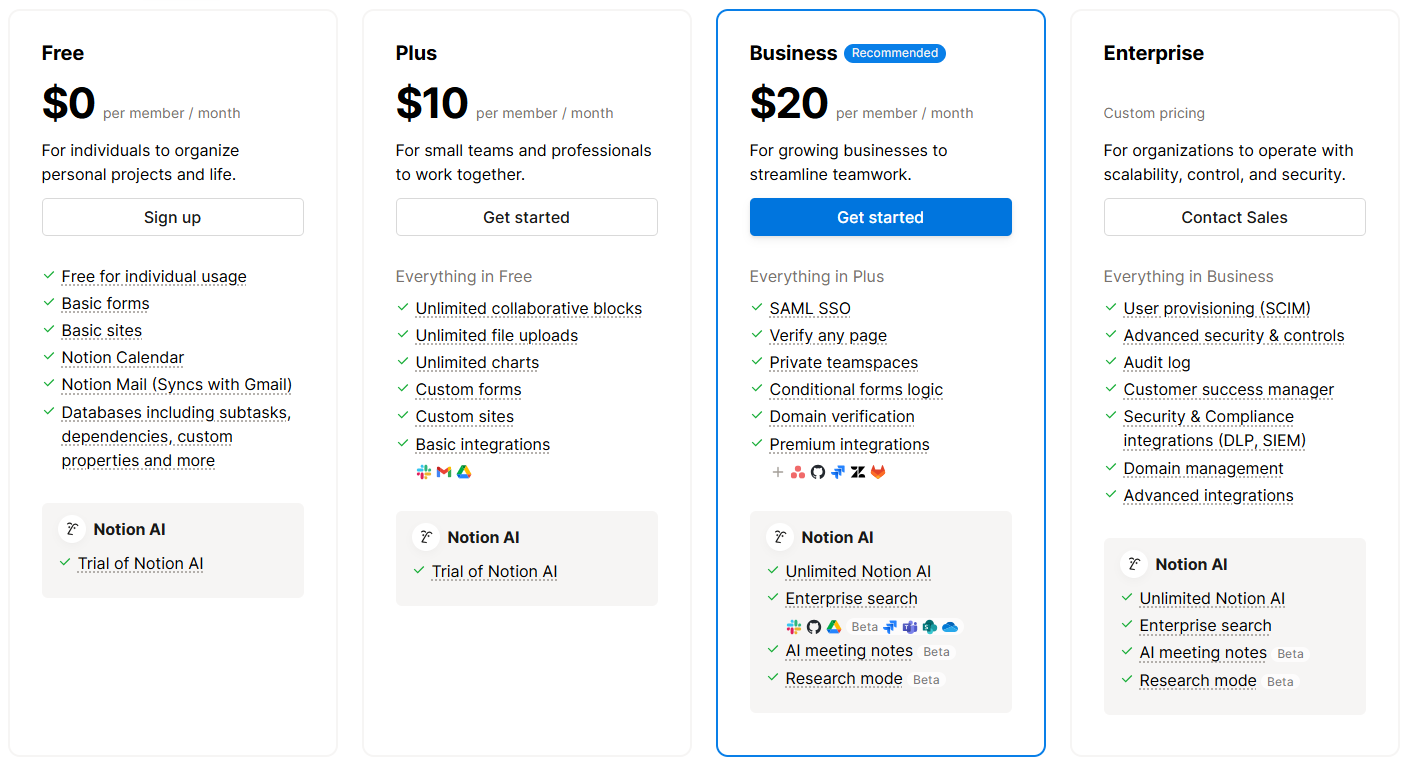Viewport: 1407px width, 766px height.
Task: Click Sign up for the Free plan
Action: coord(173,217)
